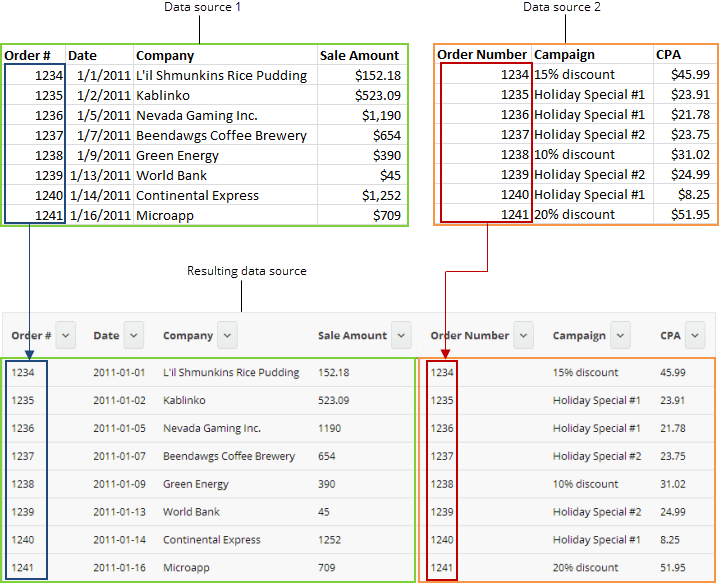This screenshot has width=719, height=584.
Task: Open the Sale Amount column dropdown
Action: tap(401, 335)
